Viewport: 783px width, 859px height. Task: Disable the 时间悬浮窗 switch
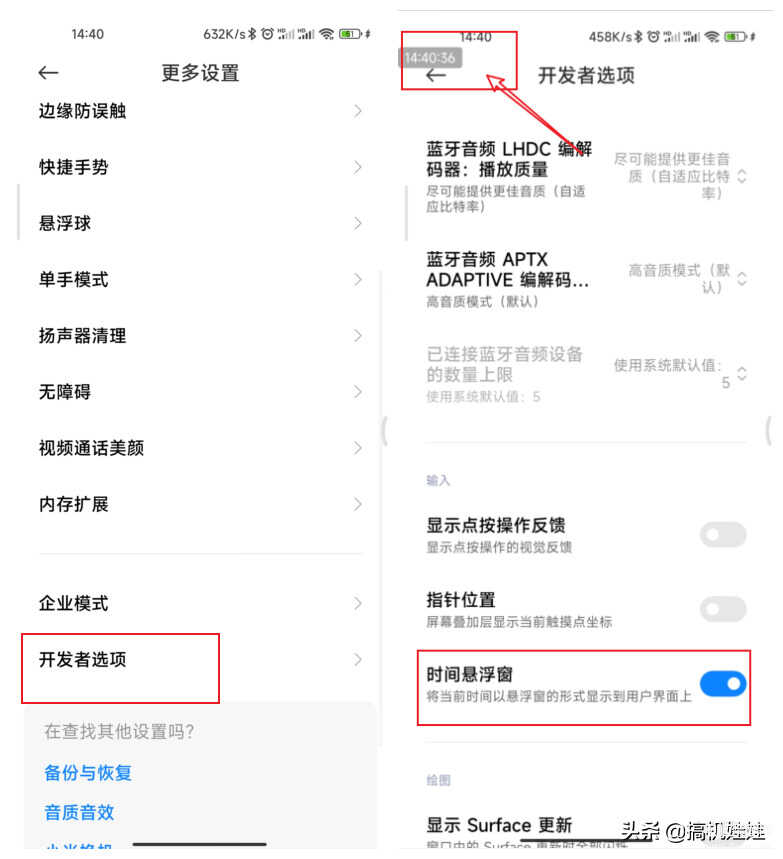pos(723,684)
